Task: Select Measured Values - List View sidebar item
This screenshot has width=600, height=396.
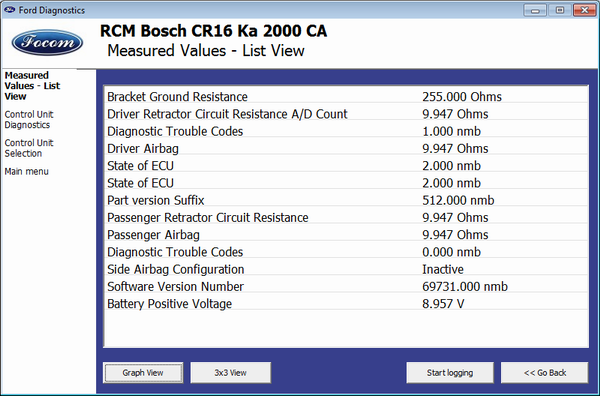Action: pyautogui.click(x=32, y=86)
